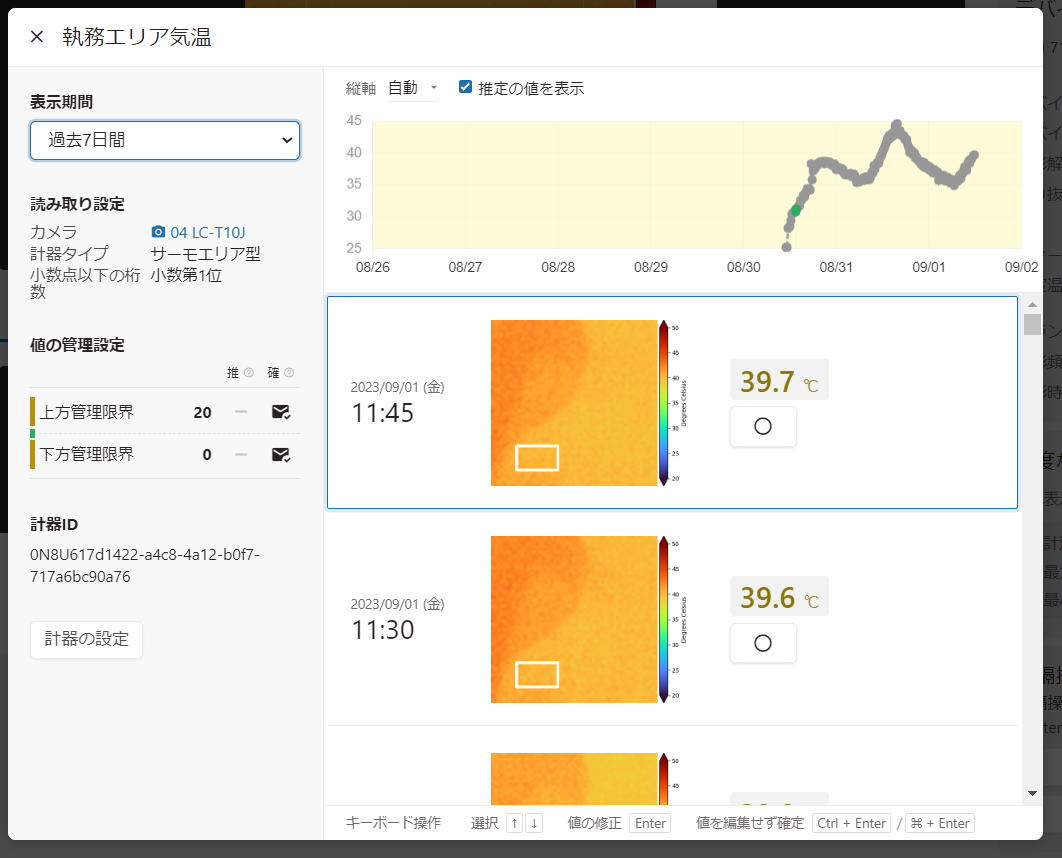Confirm the 39.7 ℃ reading with circle button
This screenshot has width=1062, height=858.
pos(763,426)
